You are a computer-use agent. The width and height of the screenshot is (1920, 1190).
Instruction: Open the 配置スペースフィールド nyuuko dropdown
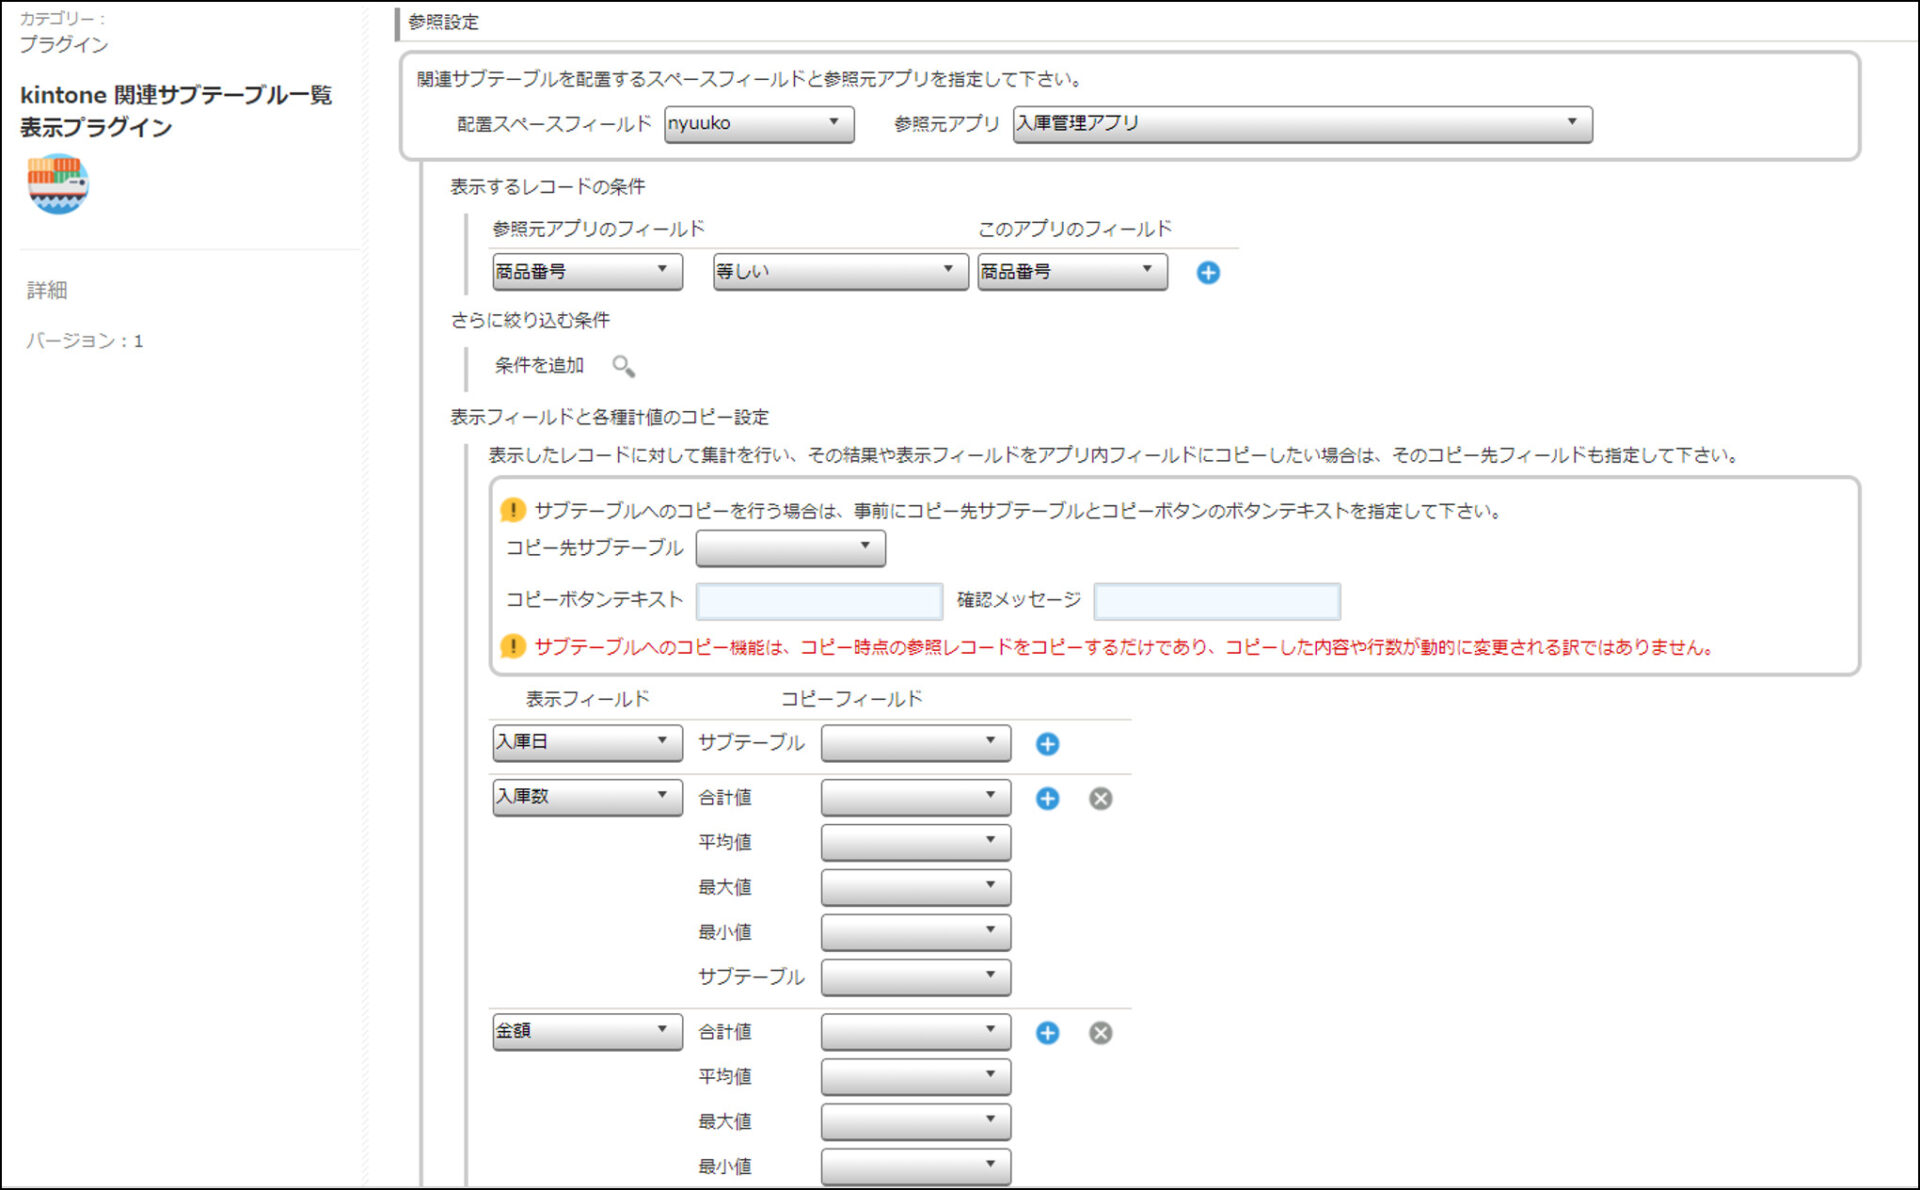coord(759,124)
